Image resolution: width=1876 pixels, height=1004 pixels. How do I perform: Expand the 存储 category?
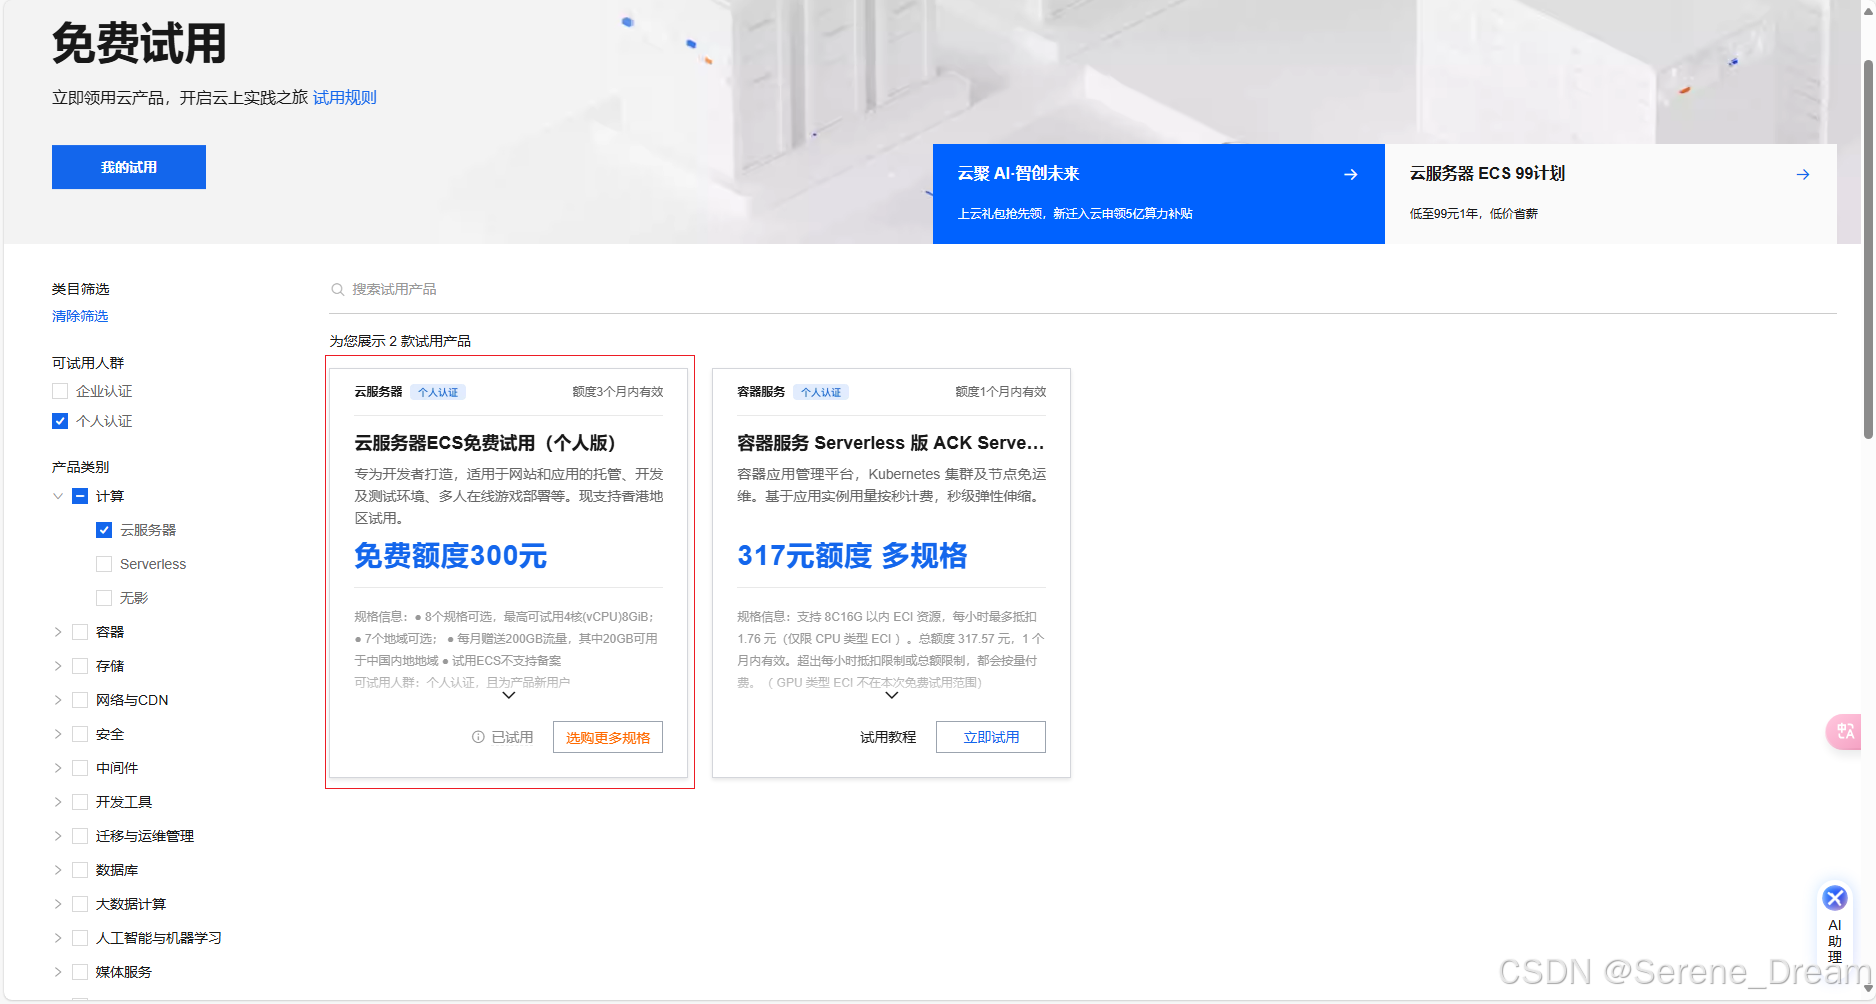coord(57,666)
